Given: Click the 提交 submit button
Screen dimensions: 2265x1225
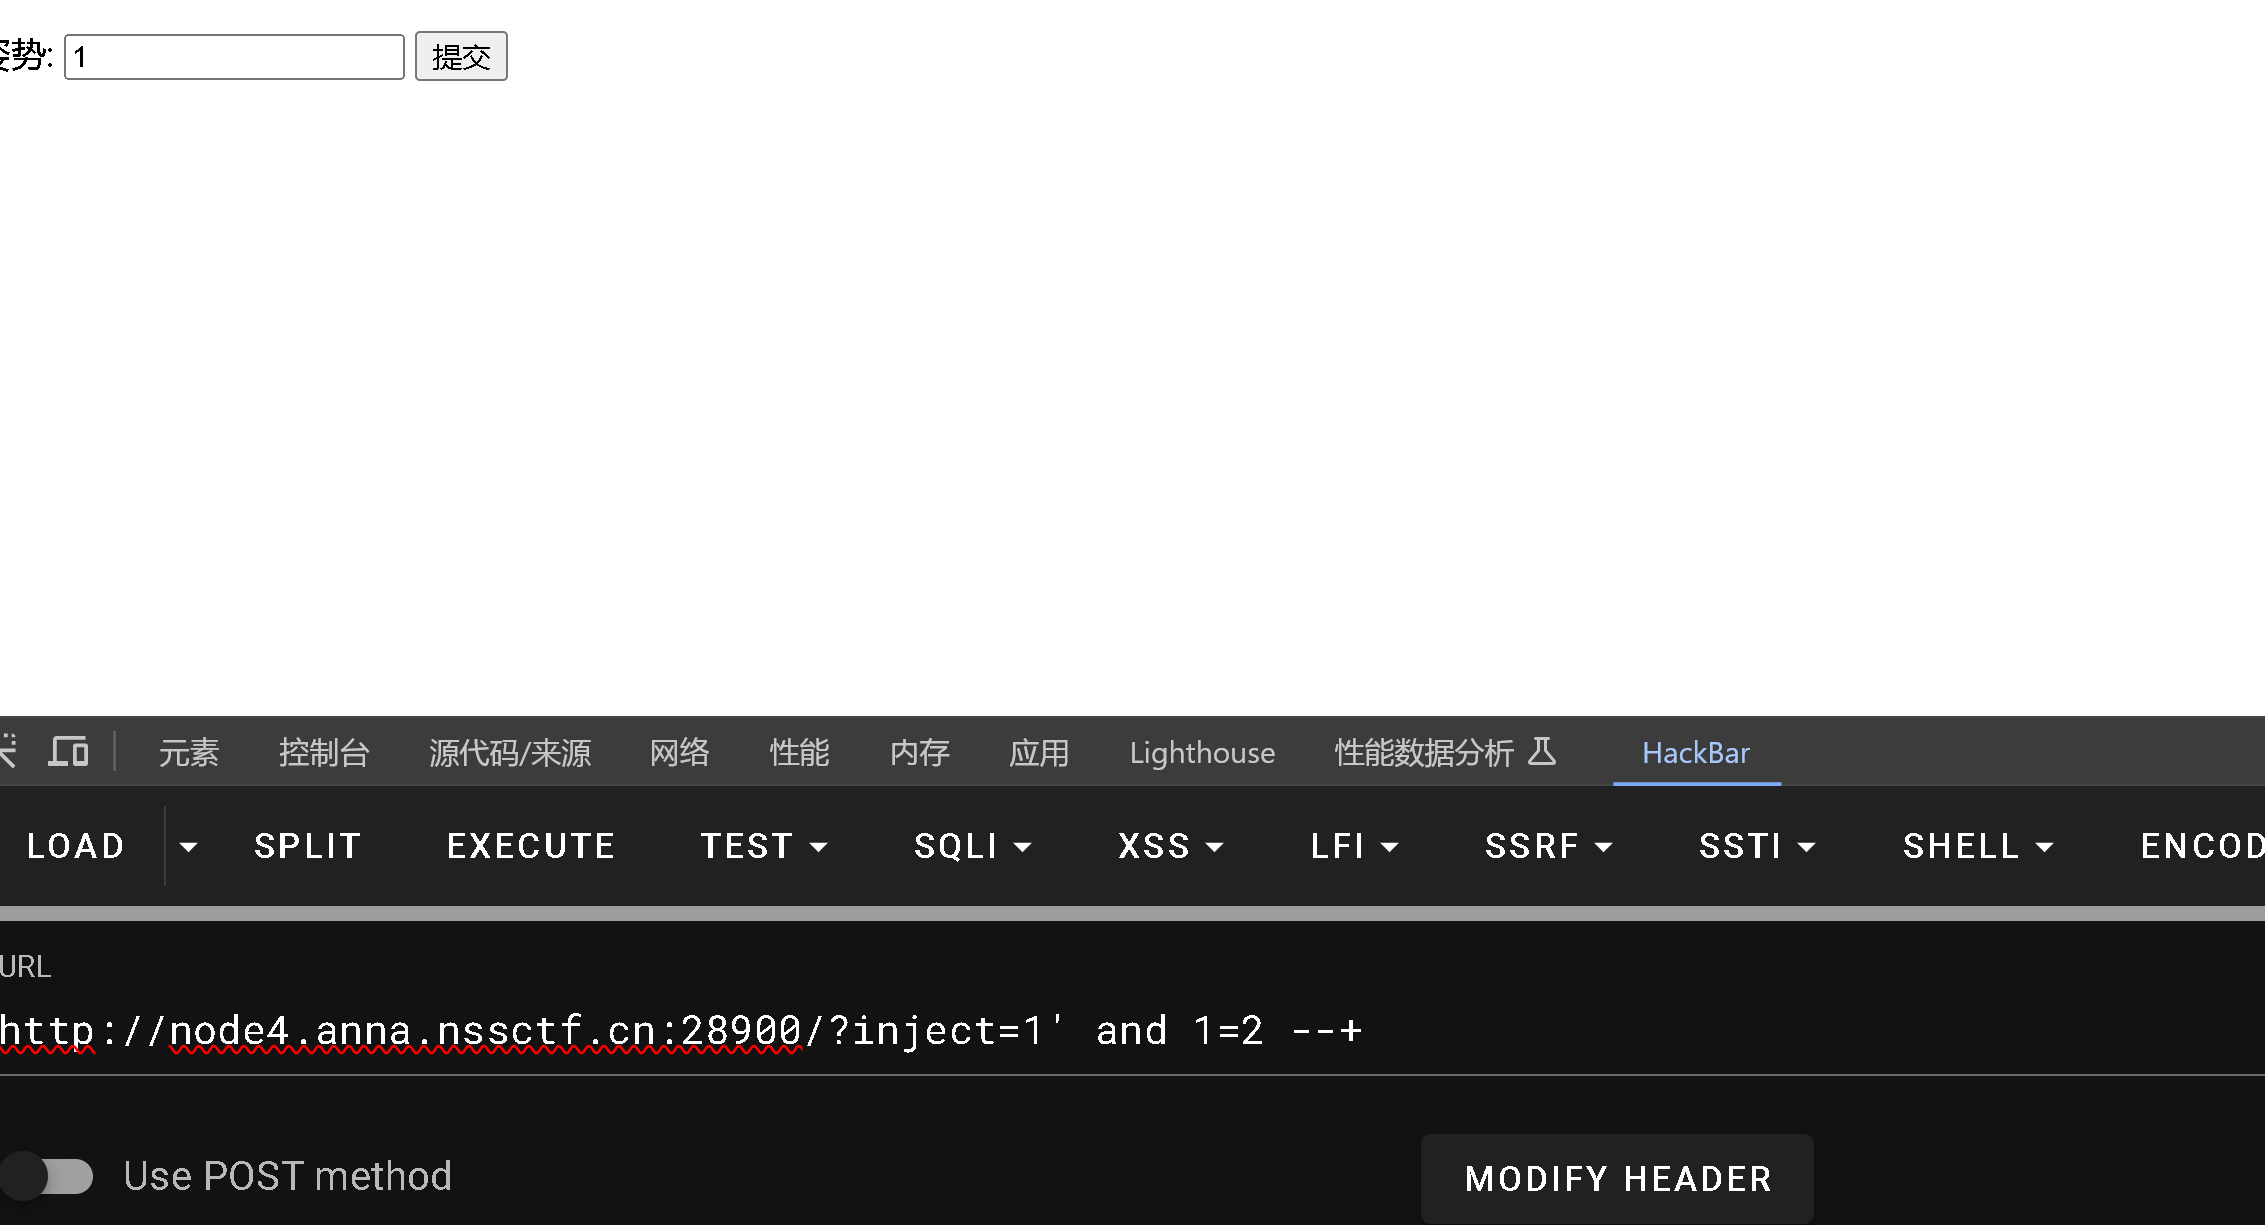Looking at the screenshot, I should (x=461, y=57).
